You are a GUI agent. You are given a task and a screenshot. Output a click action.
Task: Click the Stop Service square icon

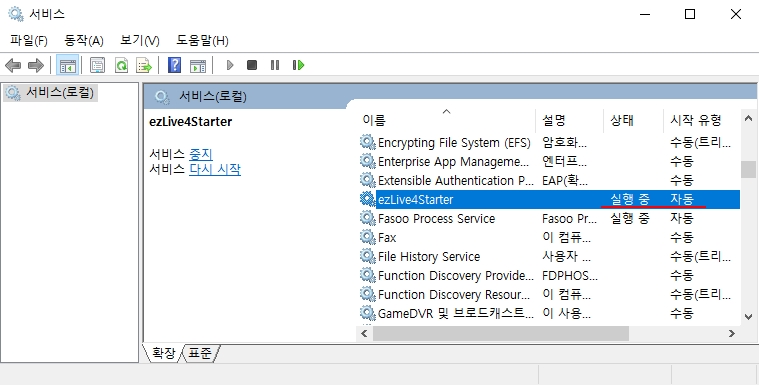click(252, 65)
